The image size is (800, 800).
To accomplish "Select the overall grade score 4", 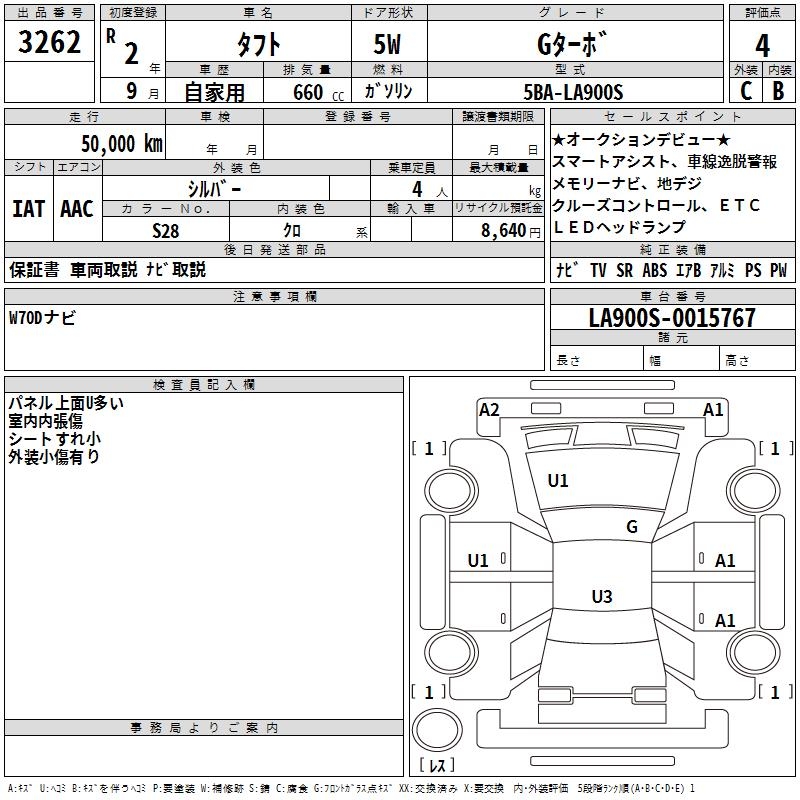I will 762,46.
